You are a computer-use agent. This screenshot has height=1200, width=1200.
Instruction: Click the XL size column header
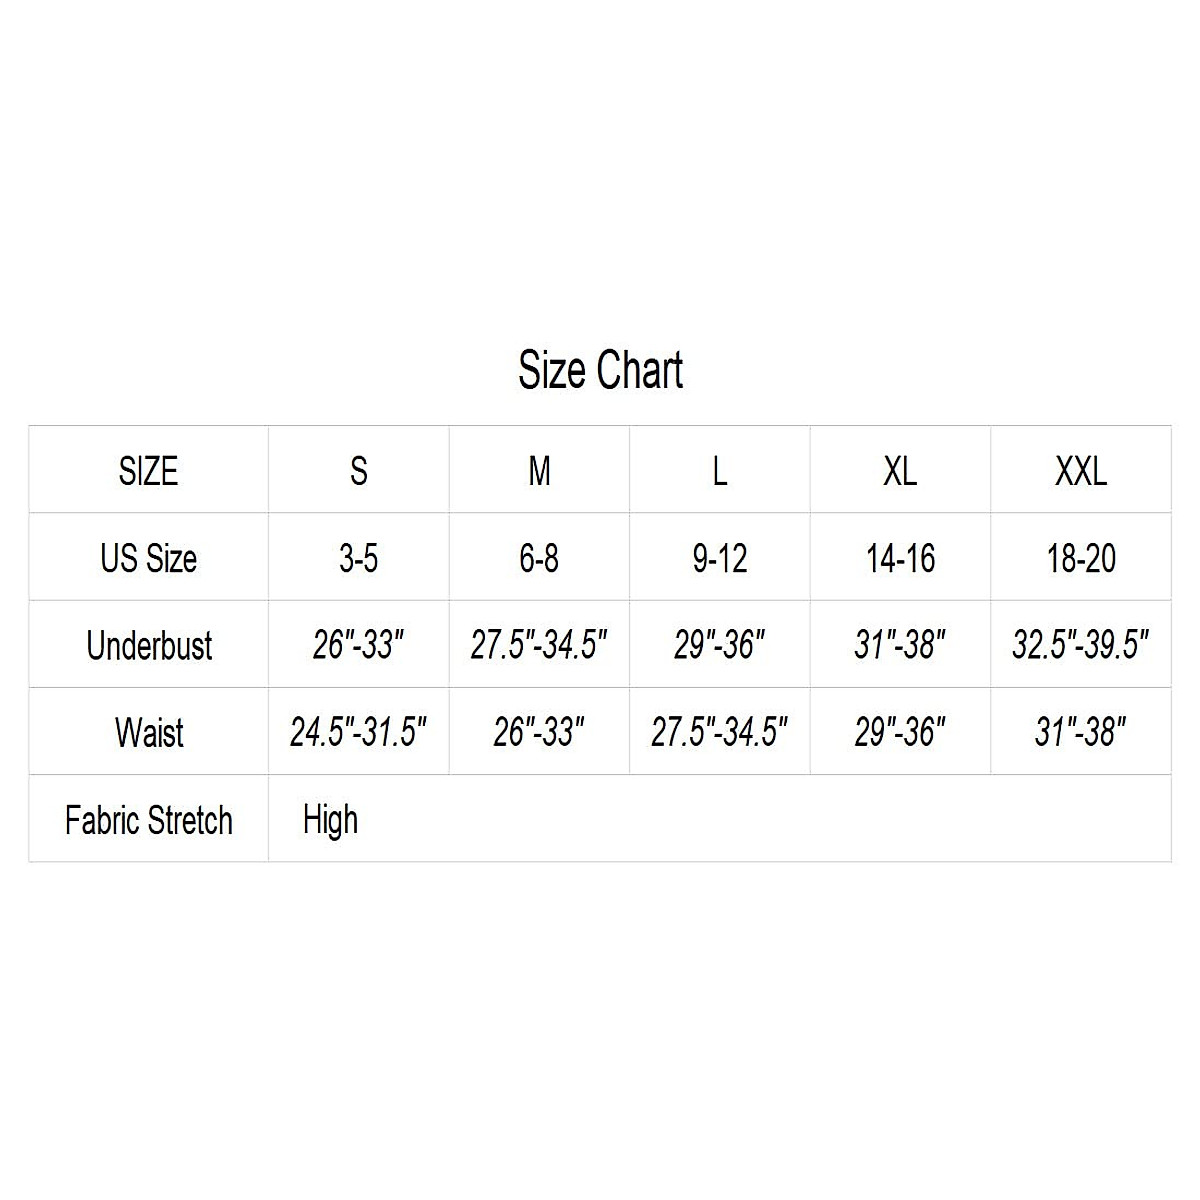(900, 471)
